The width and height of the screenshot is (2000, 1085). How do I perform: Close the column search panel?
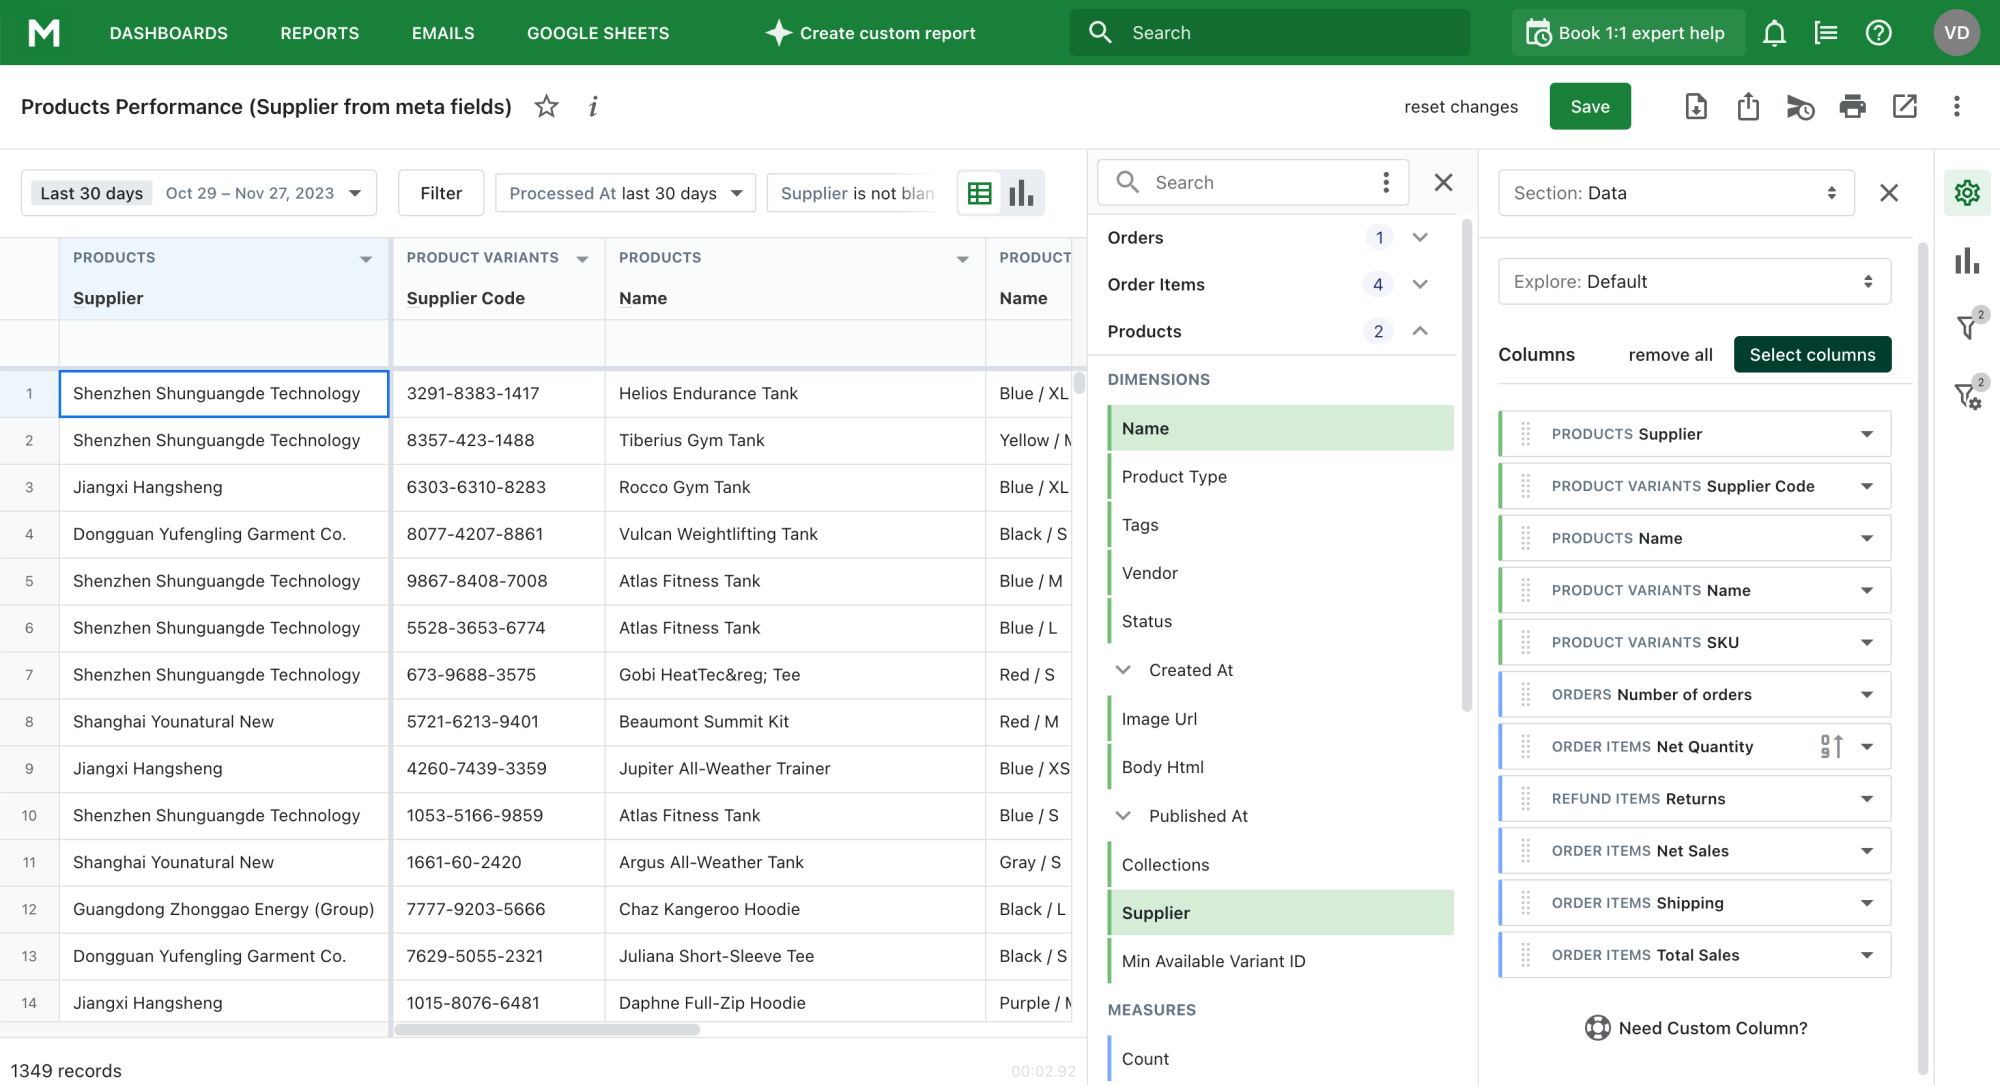(x=1442, y=182)
